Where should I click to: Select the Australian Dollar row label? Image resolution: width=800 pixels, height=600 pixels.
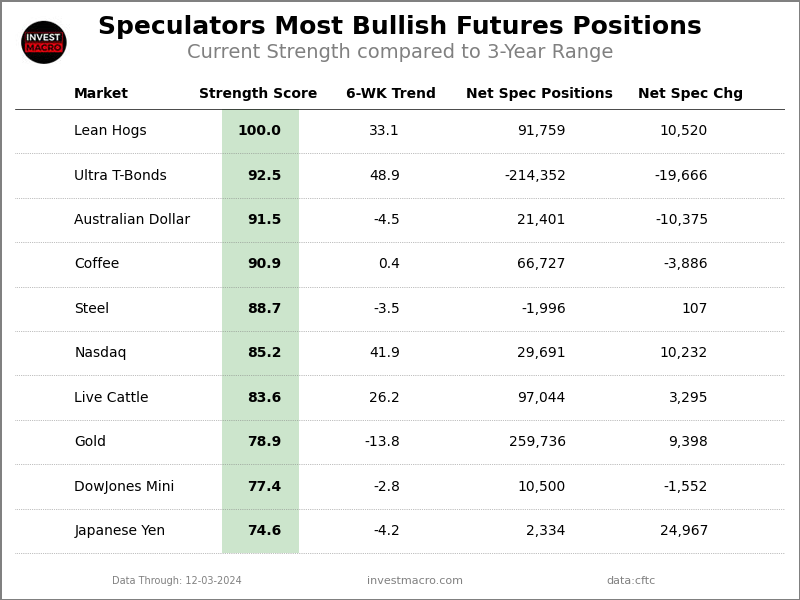(x=132, y=220)
